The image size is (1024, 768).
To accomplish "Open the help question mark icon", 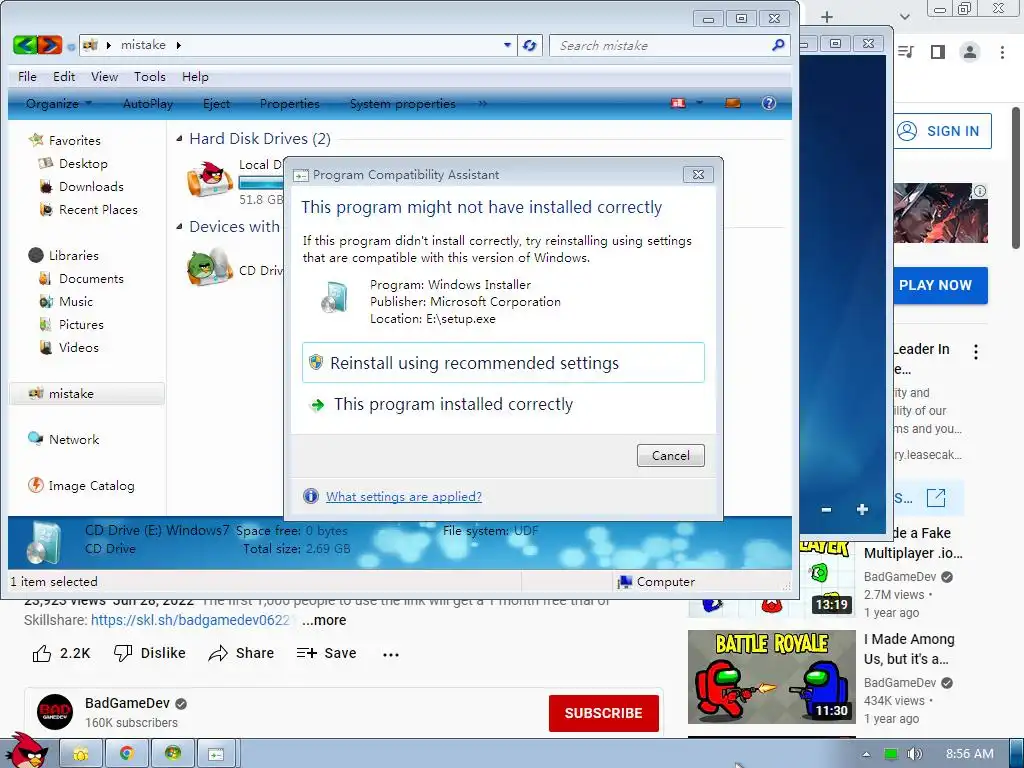I will tap(769, 103).
